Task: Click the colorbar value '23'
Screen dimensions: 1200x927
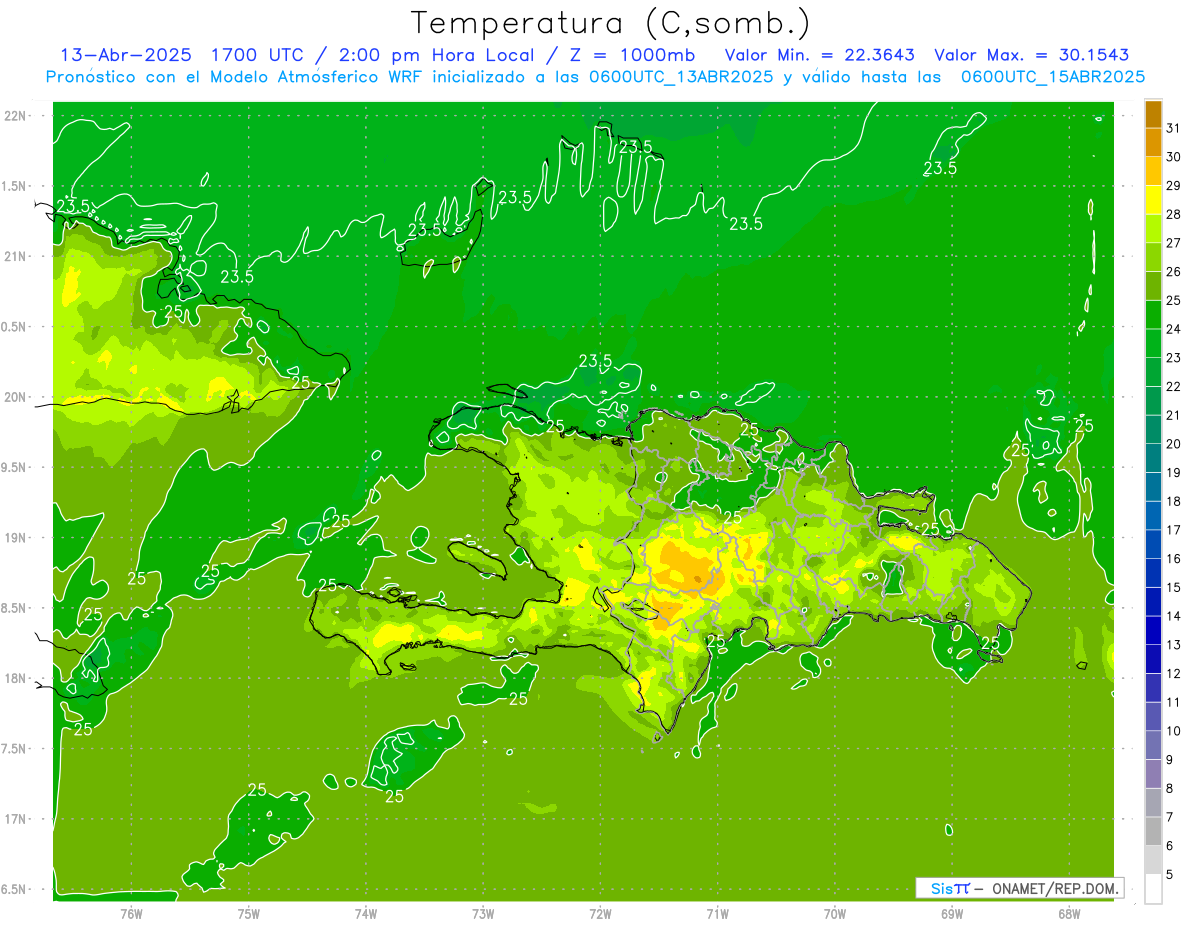Action: [x=1173, y=357]
